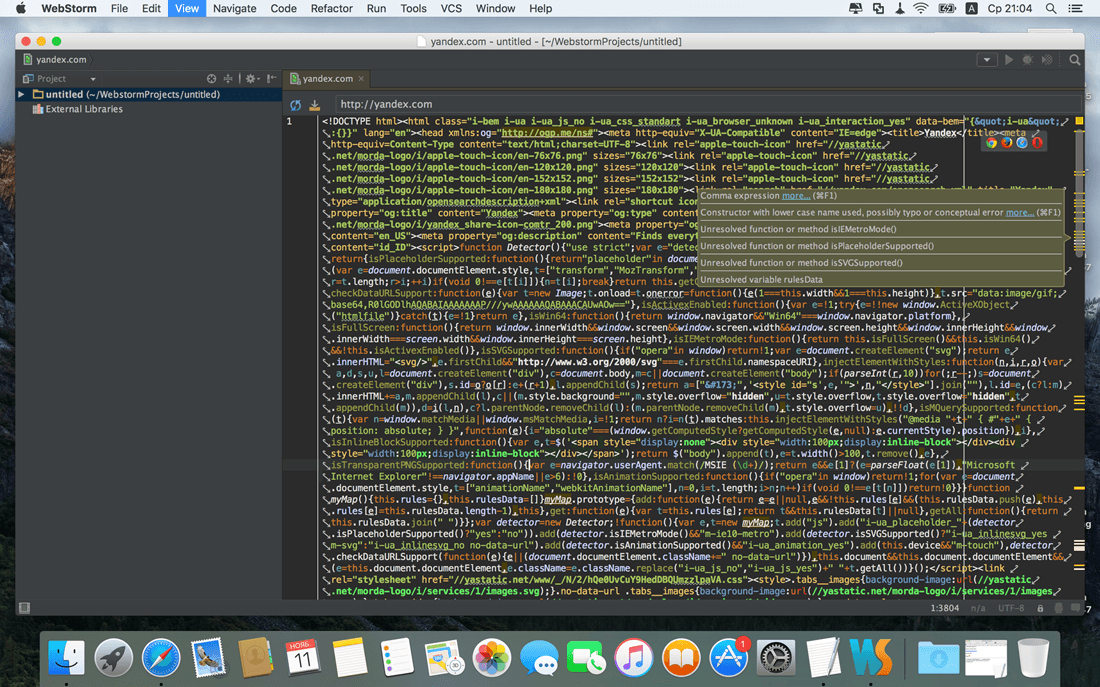Viewport: 1100px width, 687px height.
Task: Click the read-only lock icon in status bar
Action: coord(1040,608)
